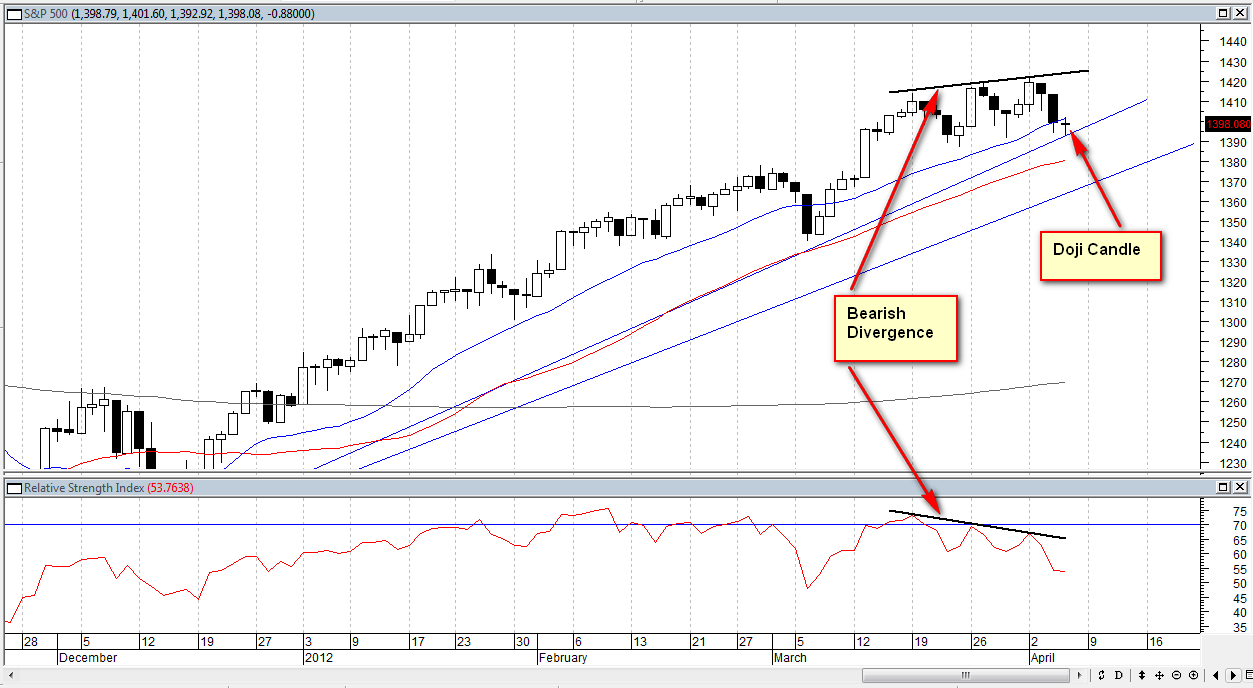Maximize the S&P 500 price pane

1223,13
